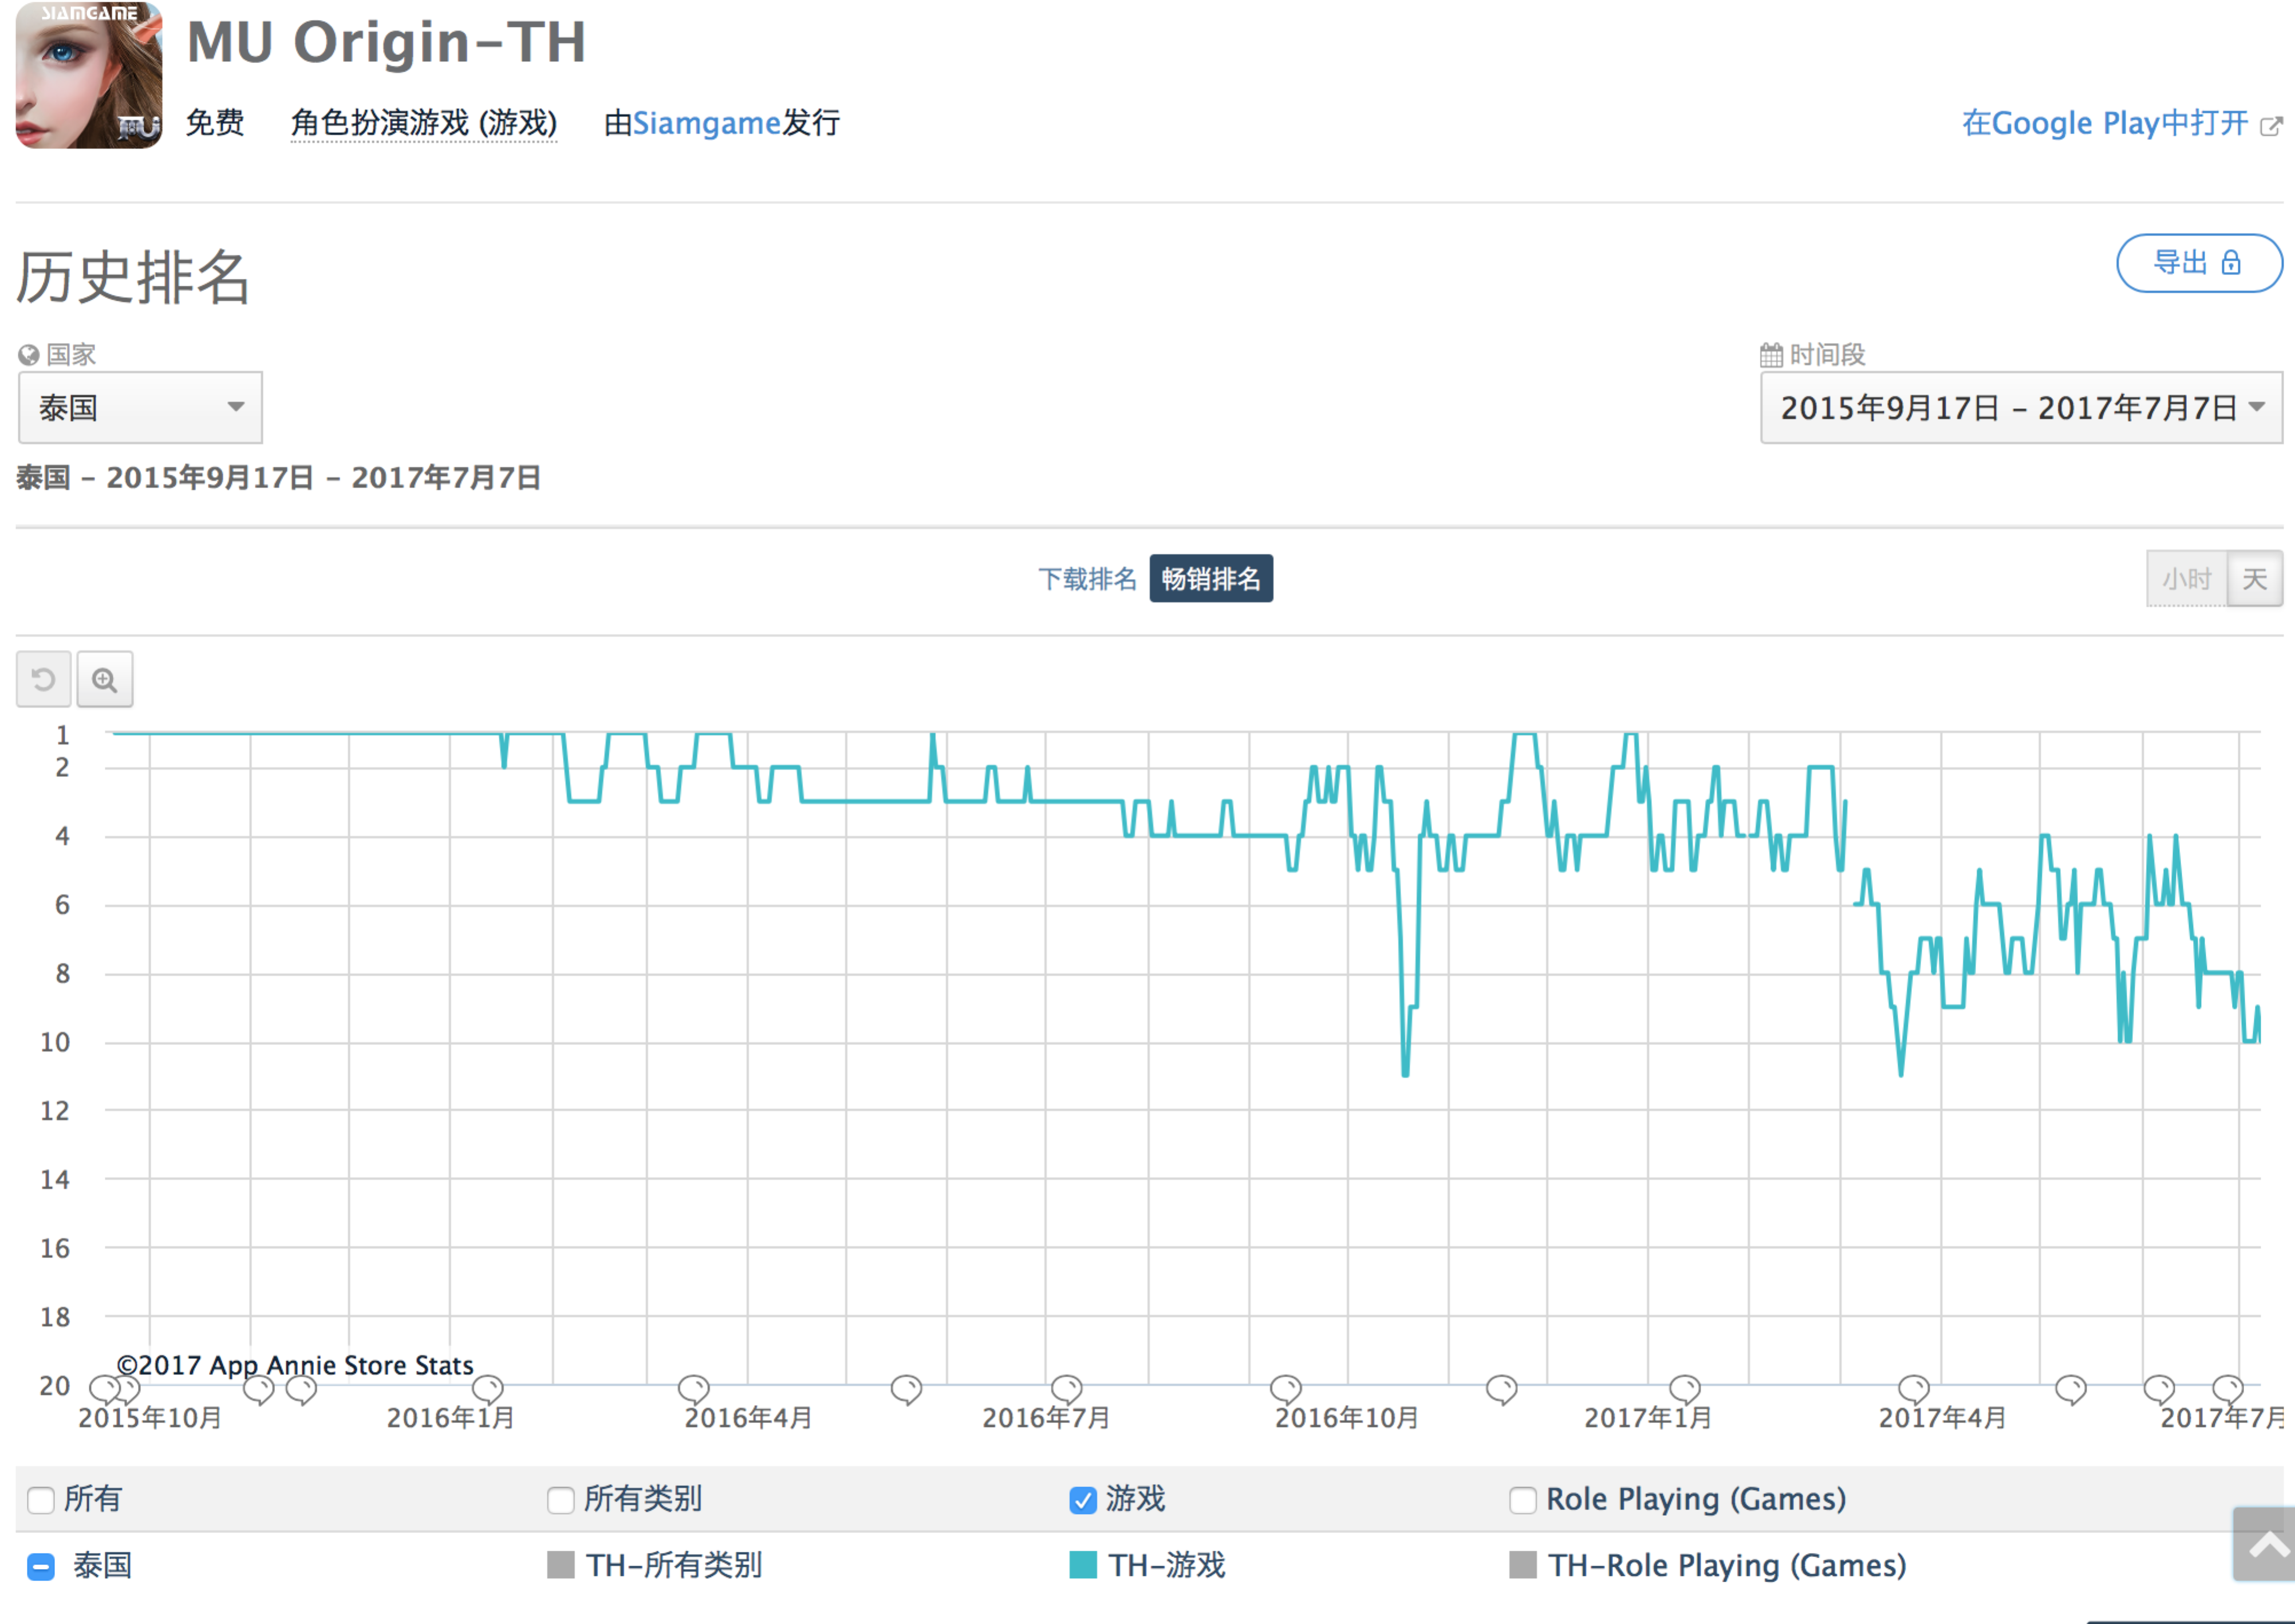Click the 历史排名 heading
Image resolution: width=2295 pixels, height=1624 pixels.
pos(132,277)
